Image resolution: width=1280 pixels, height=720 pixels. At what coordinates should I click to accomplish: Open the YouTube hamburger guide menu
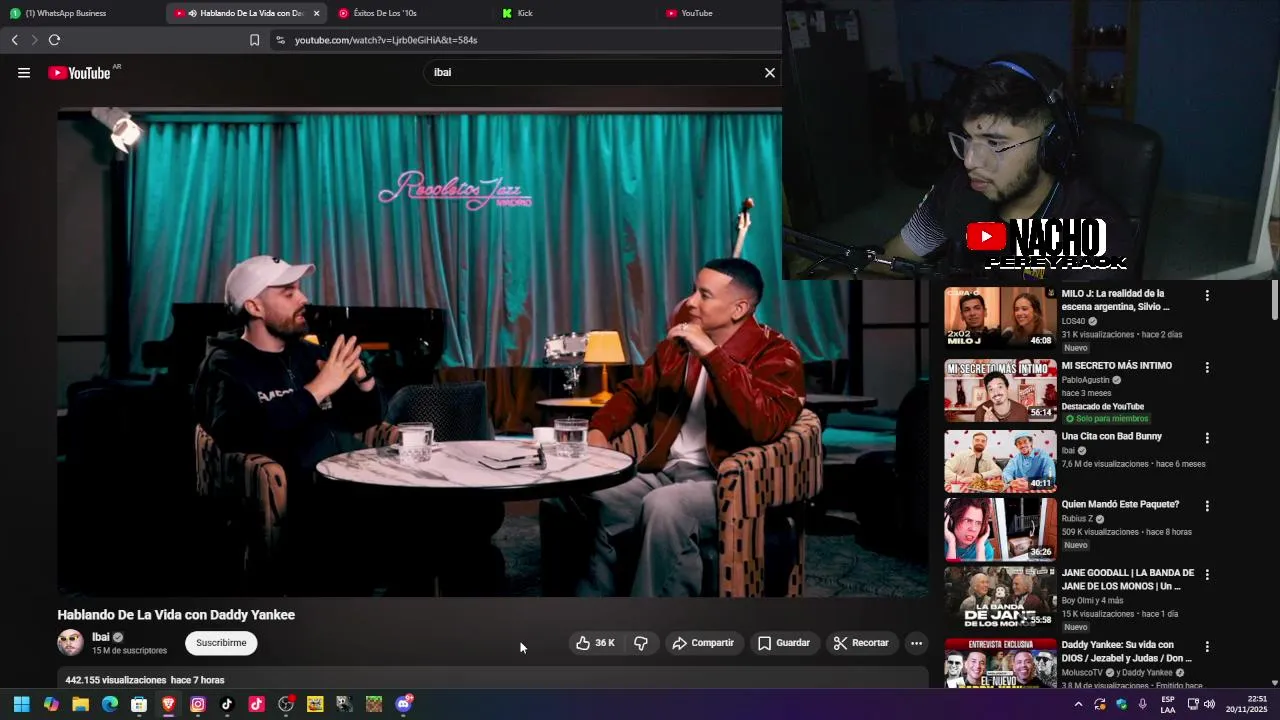pyautogui.click(x=24, y=73)
